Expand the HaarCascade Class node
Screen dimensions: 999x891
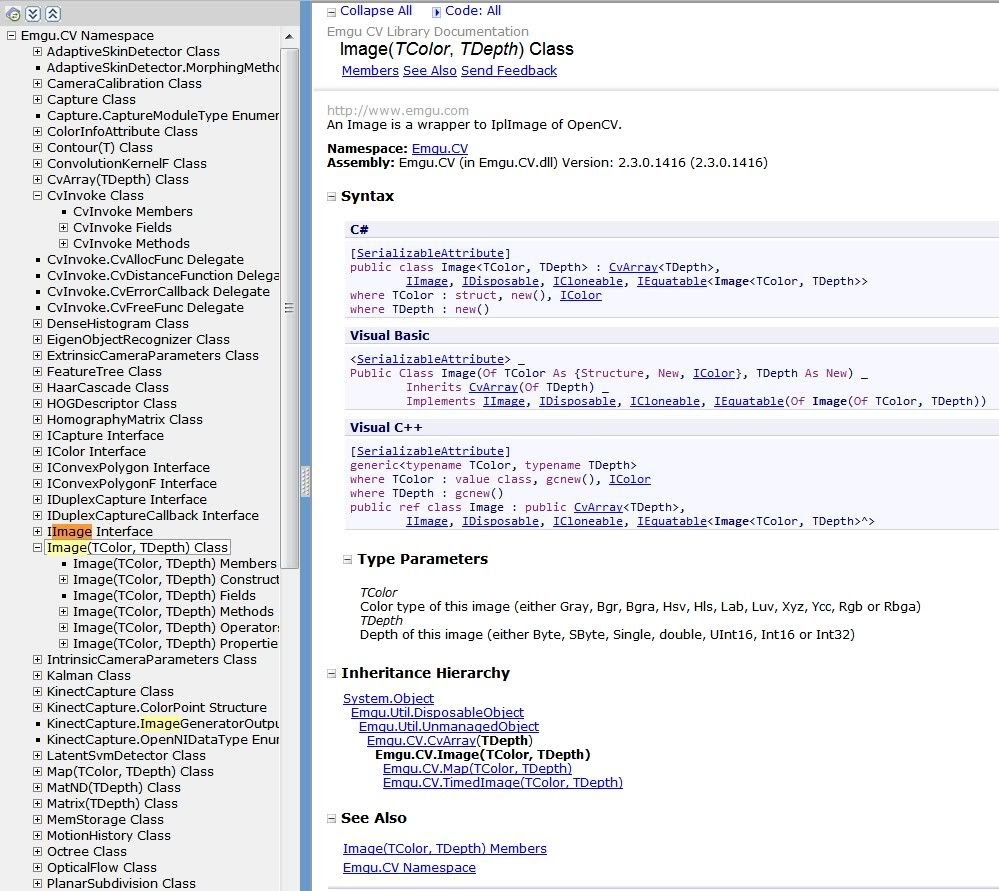click(x=38, y=388)
